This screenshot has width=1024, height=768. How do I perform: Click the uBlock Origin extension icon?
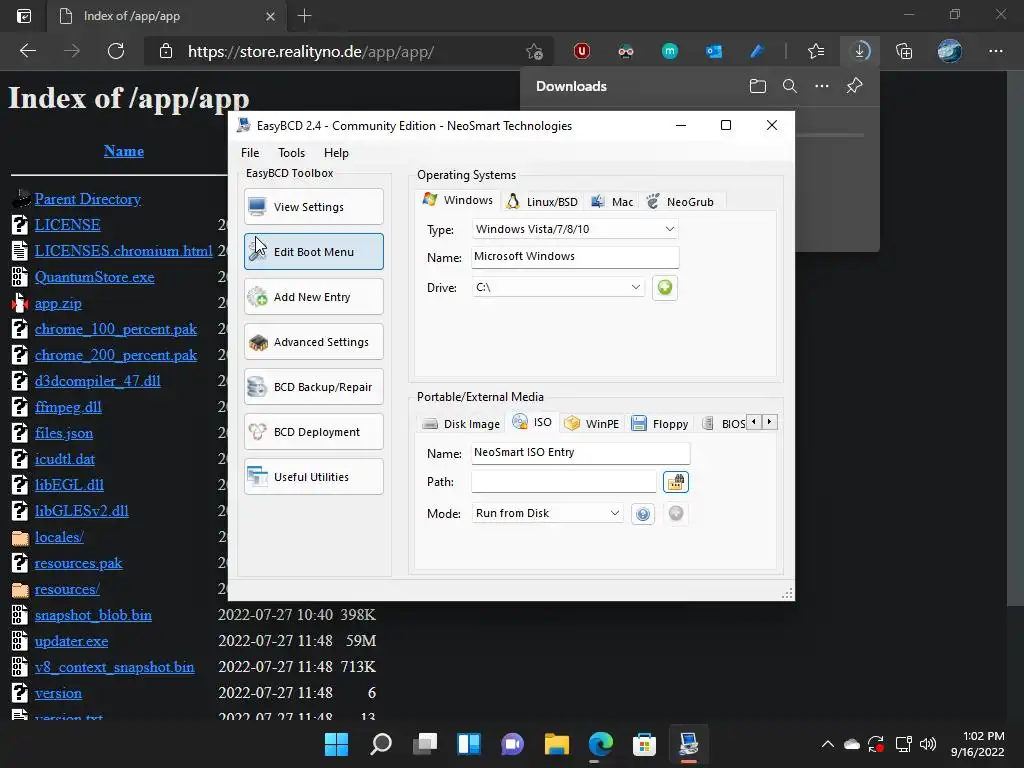click(x=581, y=51)
